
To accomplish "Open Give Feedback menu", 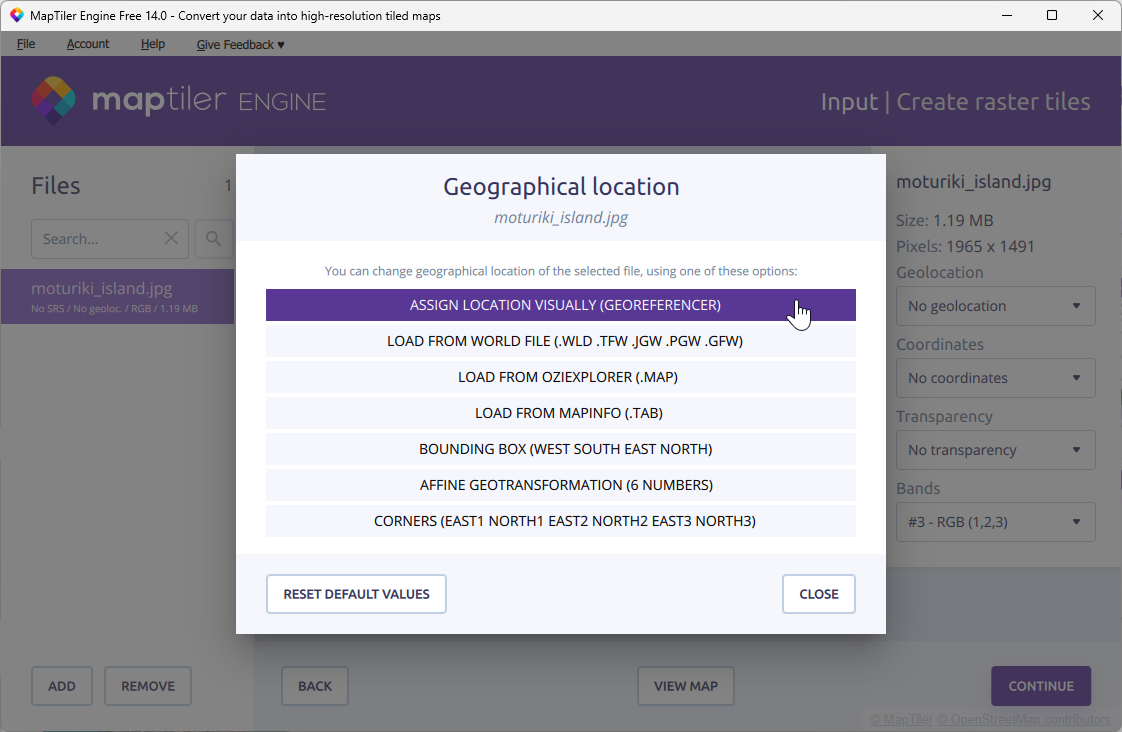I will coord(240,44).
